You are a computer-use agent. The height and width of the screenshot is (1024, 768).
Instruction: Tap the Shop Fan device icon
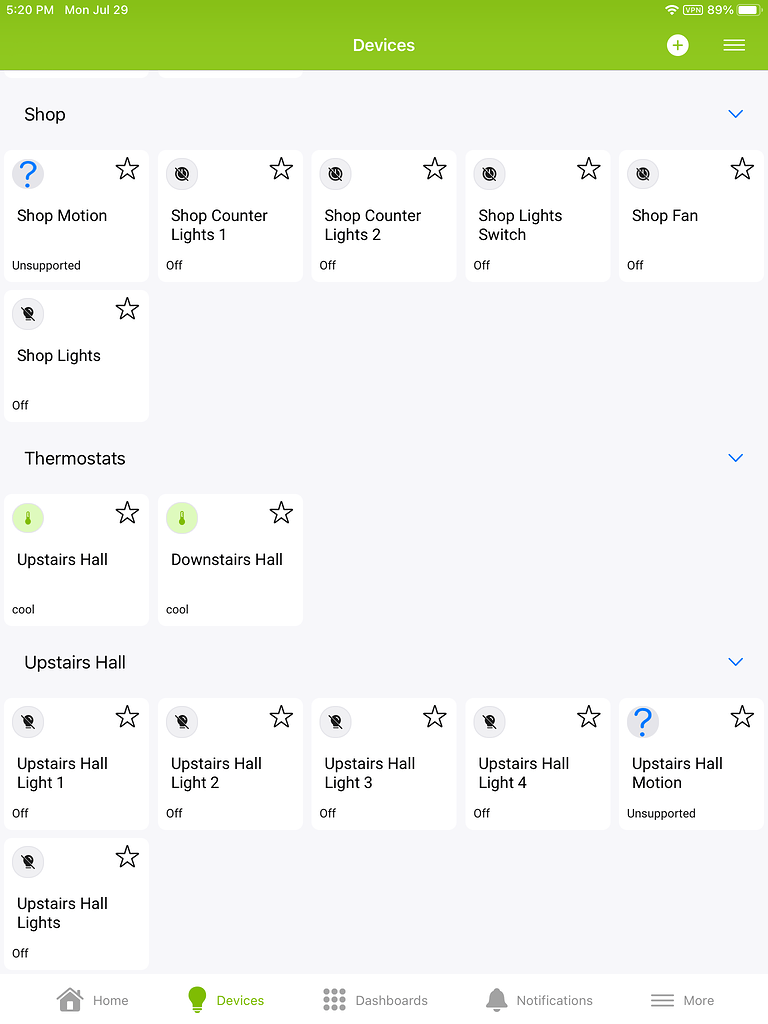pyautogui.click(x=643, y=174)
